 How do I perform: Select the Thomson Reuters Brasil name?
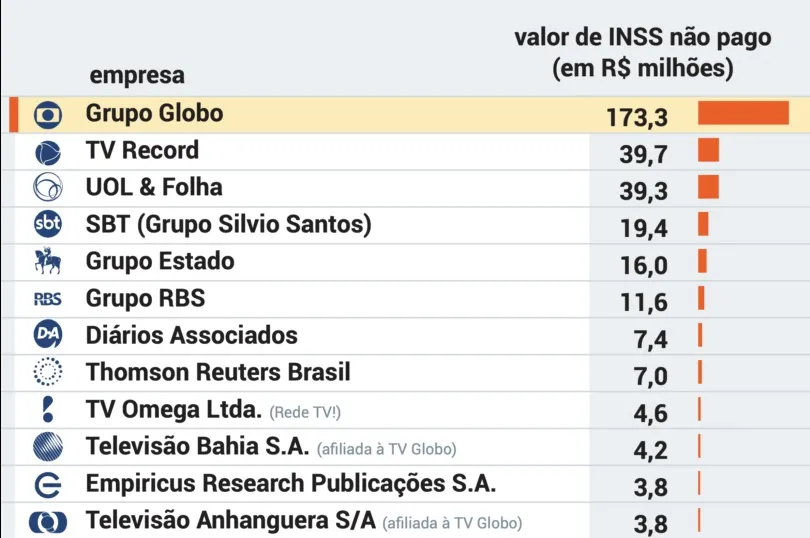pyautogui.click(x=218, y=372)
